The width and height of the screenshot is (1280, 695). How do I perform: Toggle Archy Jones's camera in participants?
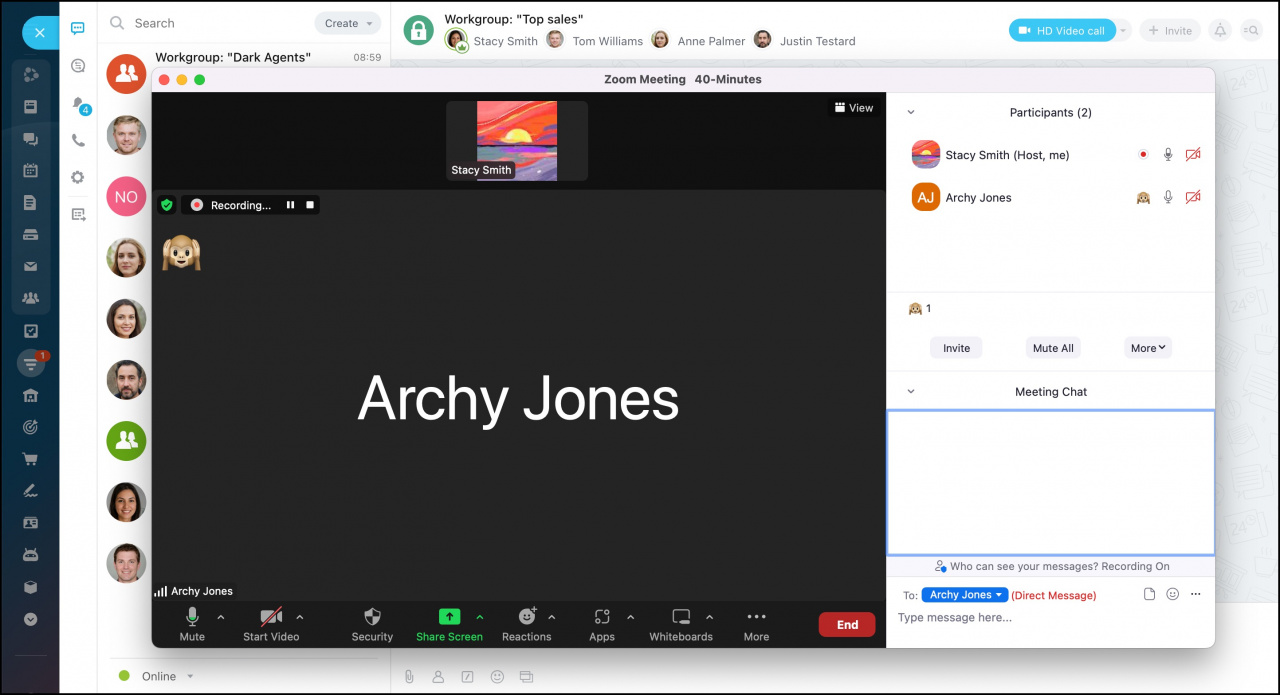[x=1192, y=198]
